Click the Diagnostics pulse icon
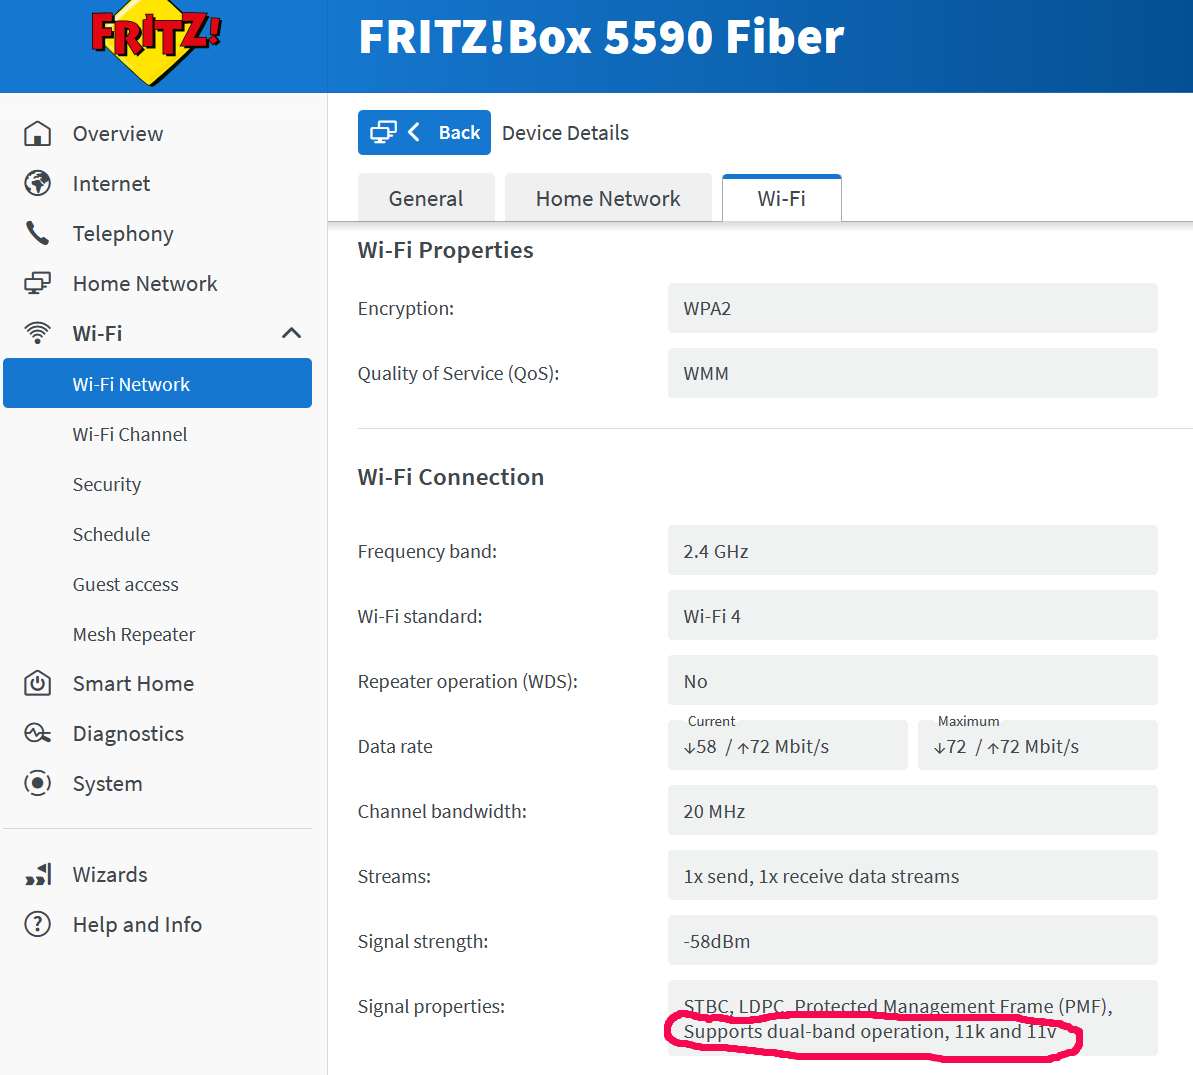1193x1075 pixels. coord(37,733)
